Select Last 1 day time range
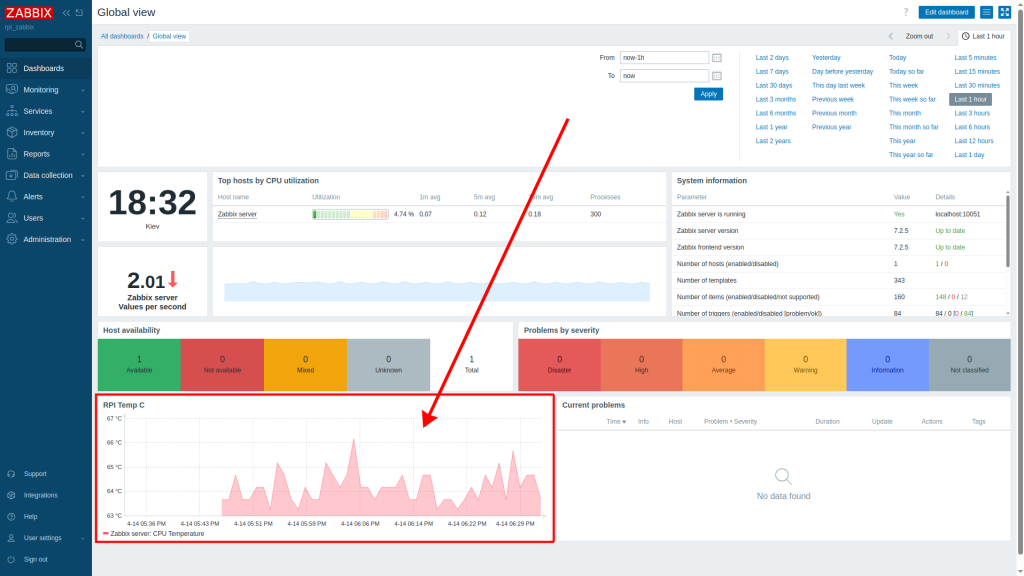 click(969, 155)
